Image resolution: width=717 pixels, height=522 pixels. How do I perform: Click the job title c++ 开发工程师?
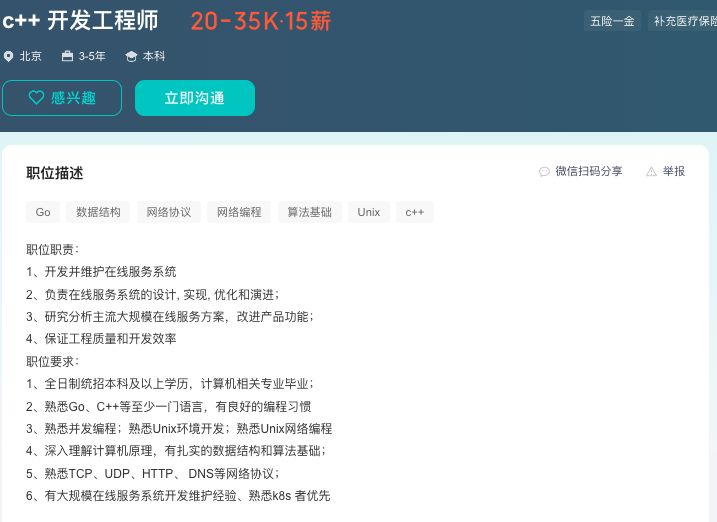point(80,21)
